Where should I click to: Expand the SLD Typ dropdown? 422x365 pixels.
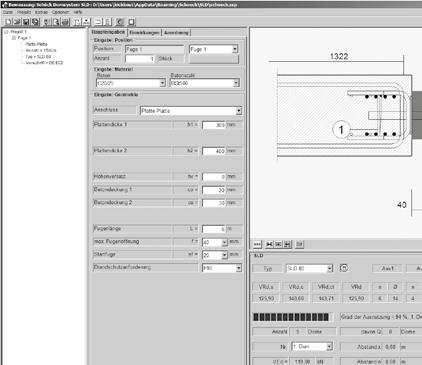click(x=330, y=268)
